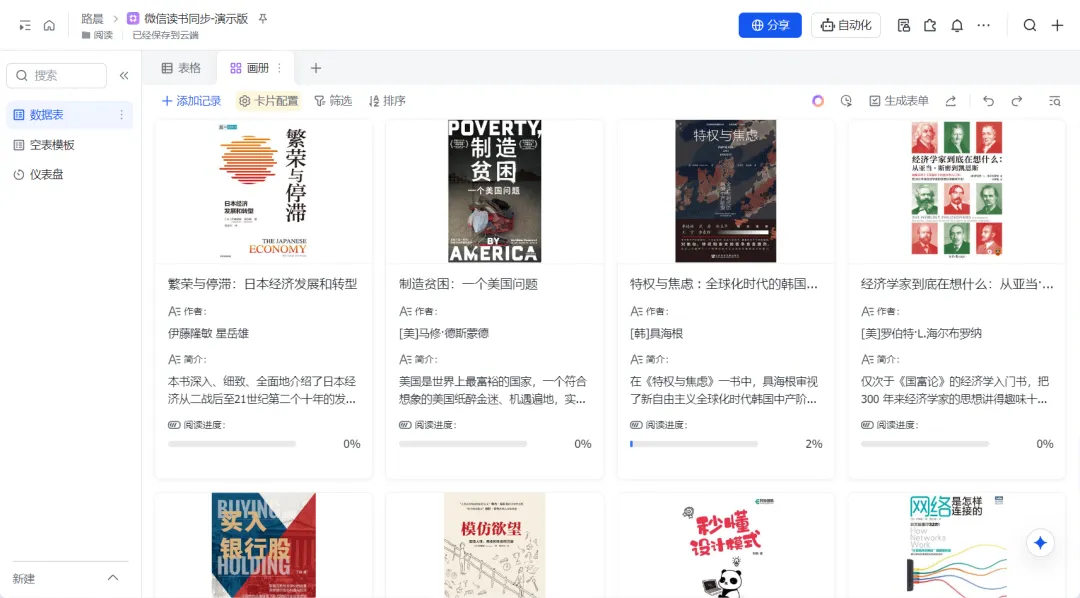This screenshot has width=1080, height=598.
Task: Click title 制造贫困：一个美国问题
Action: [468, 284]
